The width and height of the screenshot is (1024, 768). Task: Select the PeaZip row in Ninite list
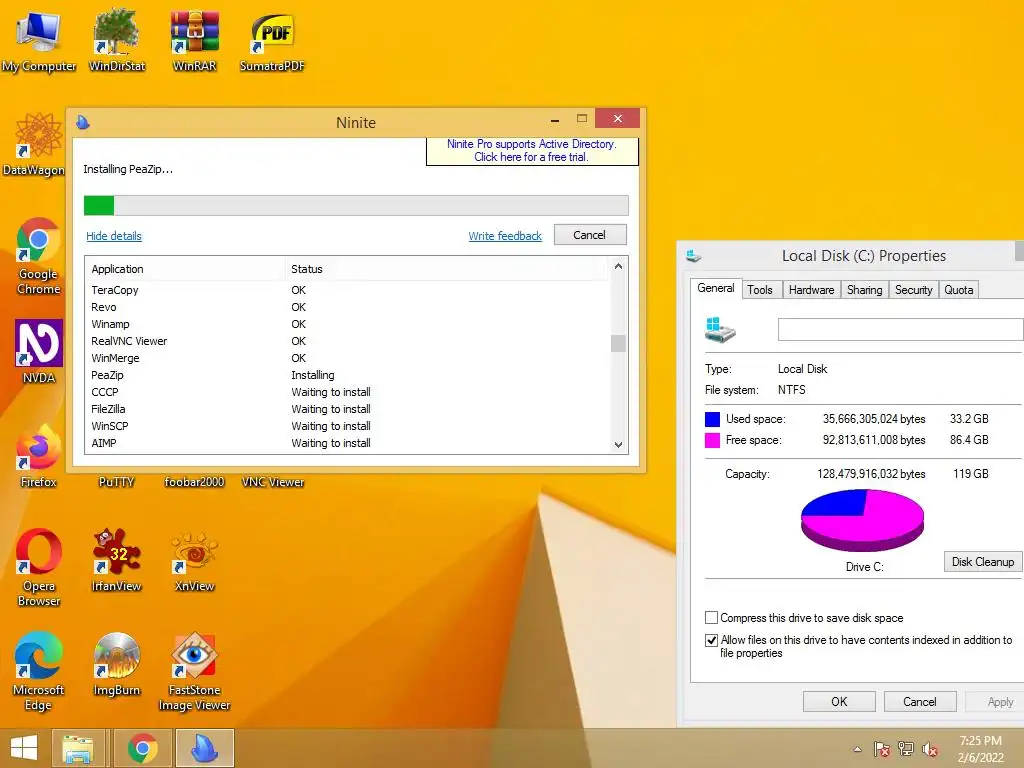click(347, 375)
